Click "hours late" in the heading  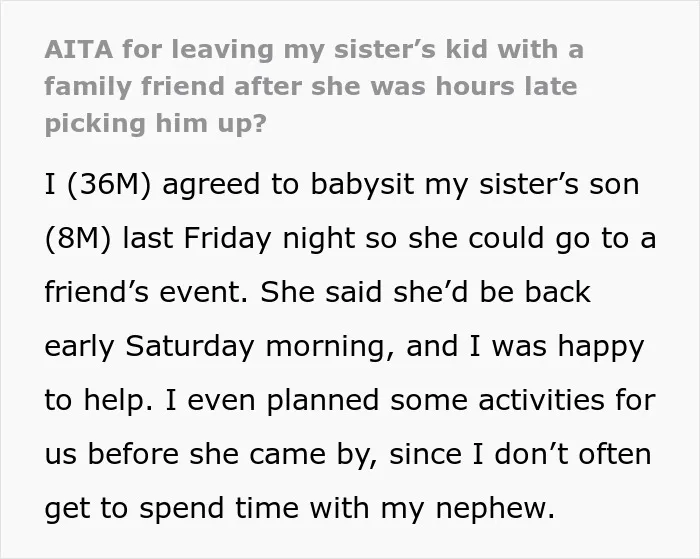tap(506, 86)
